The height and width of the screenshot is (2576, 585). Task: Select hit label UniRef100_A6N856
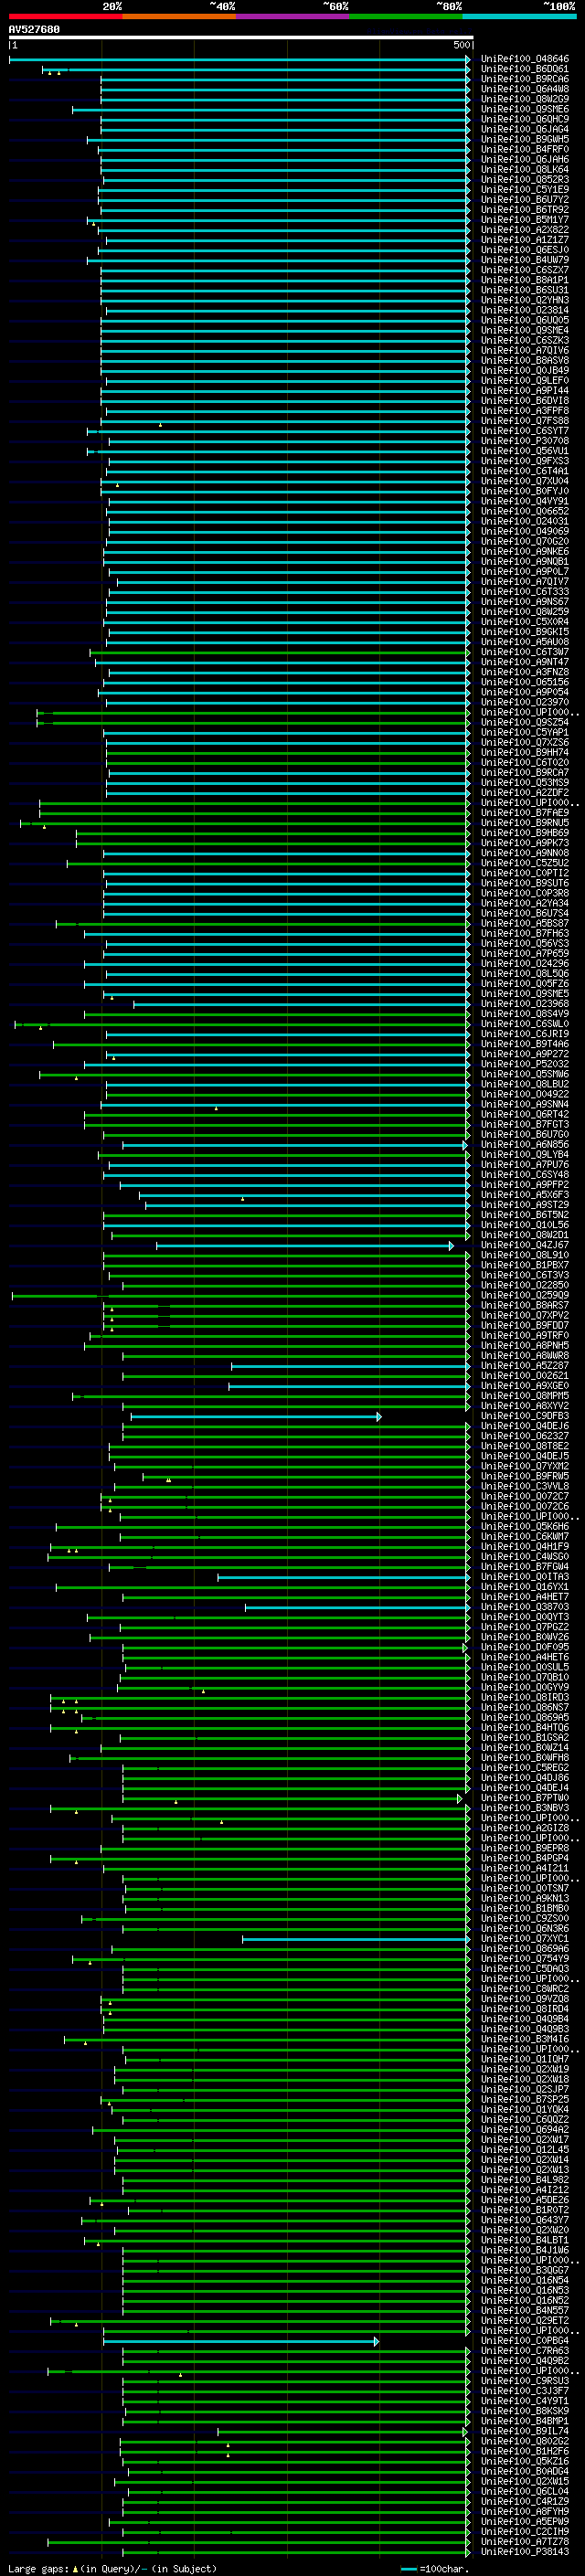(525, 1145)
